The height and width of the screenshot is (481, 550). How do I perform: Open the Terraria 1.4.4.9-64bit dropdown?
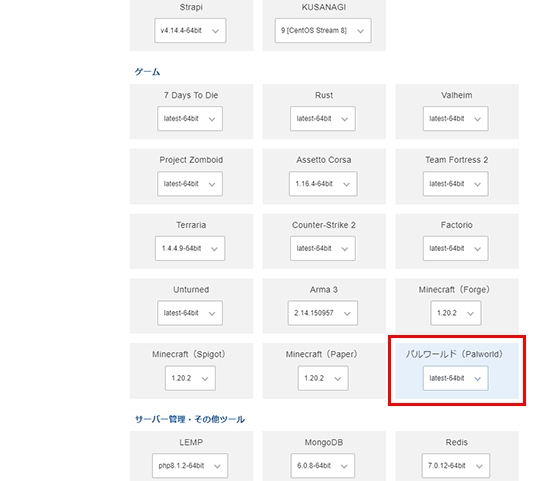coord(190,248)
